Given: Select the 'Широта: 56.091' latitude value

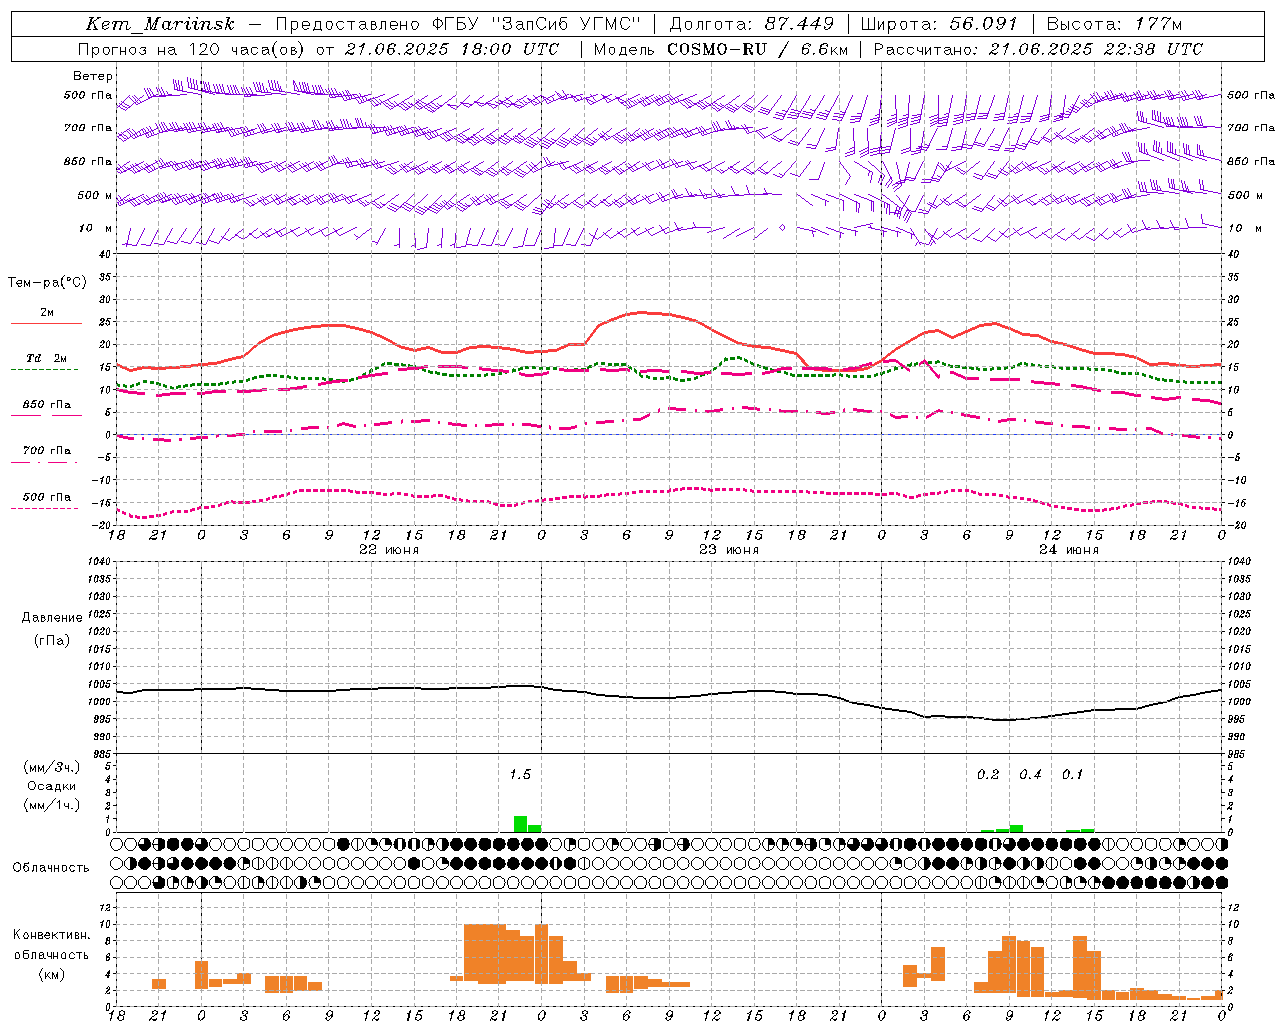Looking at the screenshot, I should coord(939,24).
